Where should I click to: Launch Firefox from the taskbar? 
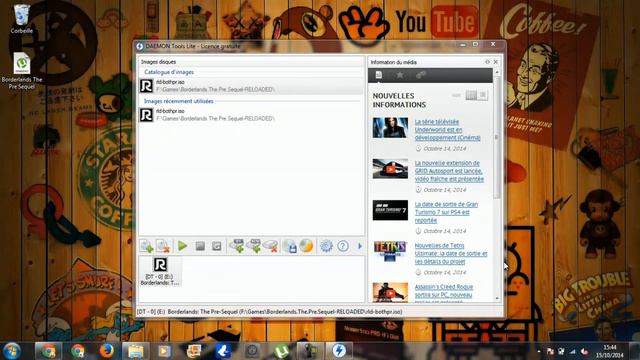[107, 351]
